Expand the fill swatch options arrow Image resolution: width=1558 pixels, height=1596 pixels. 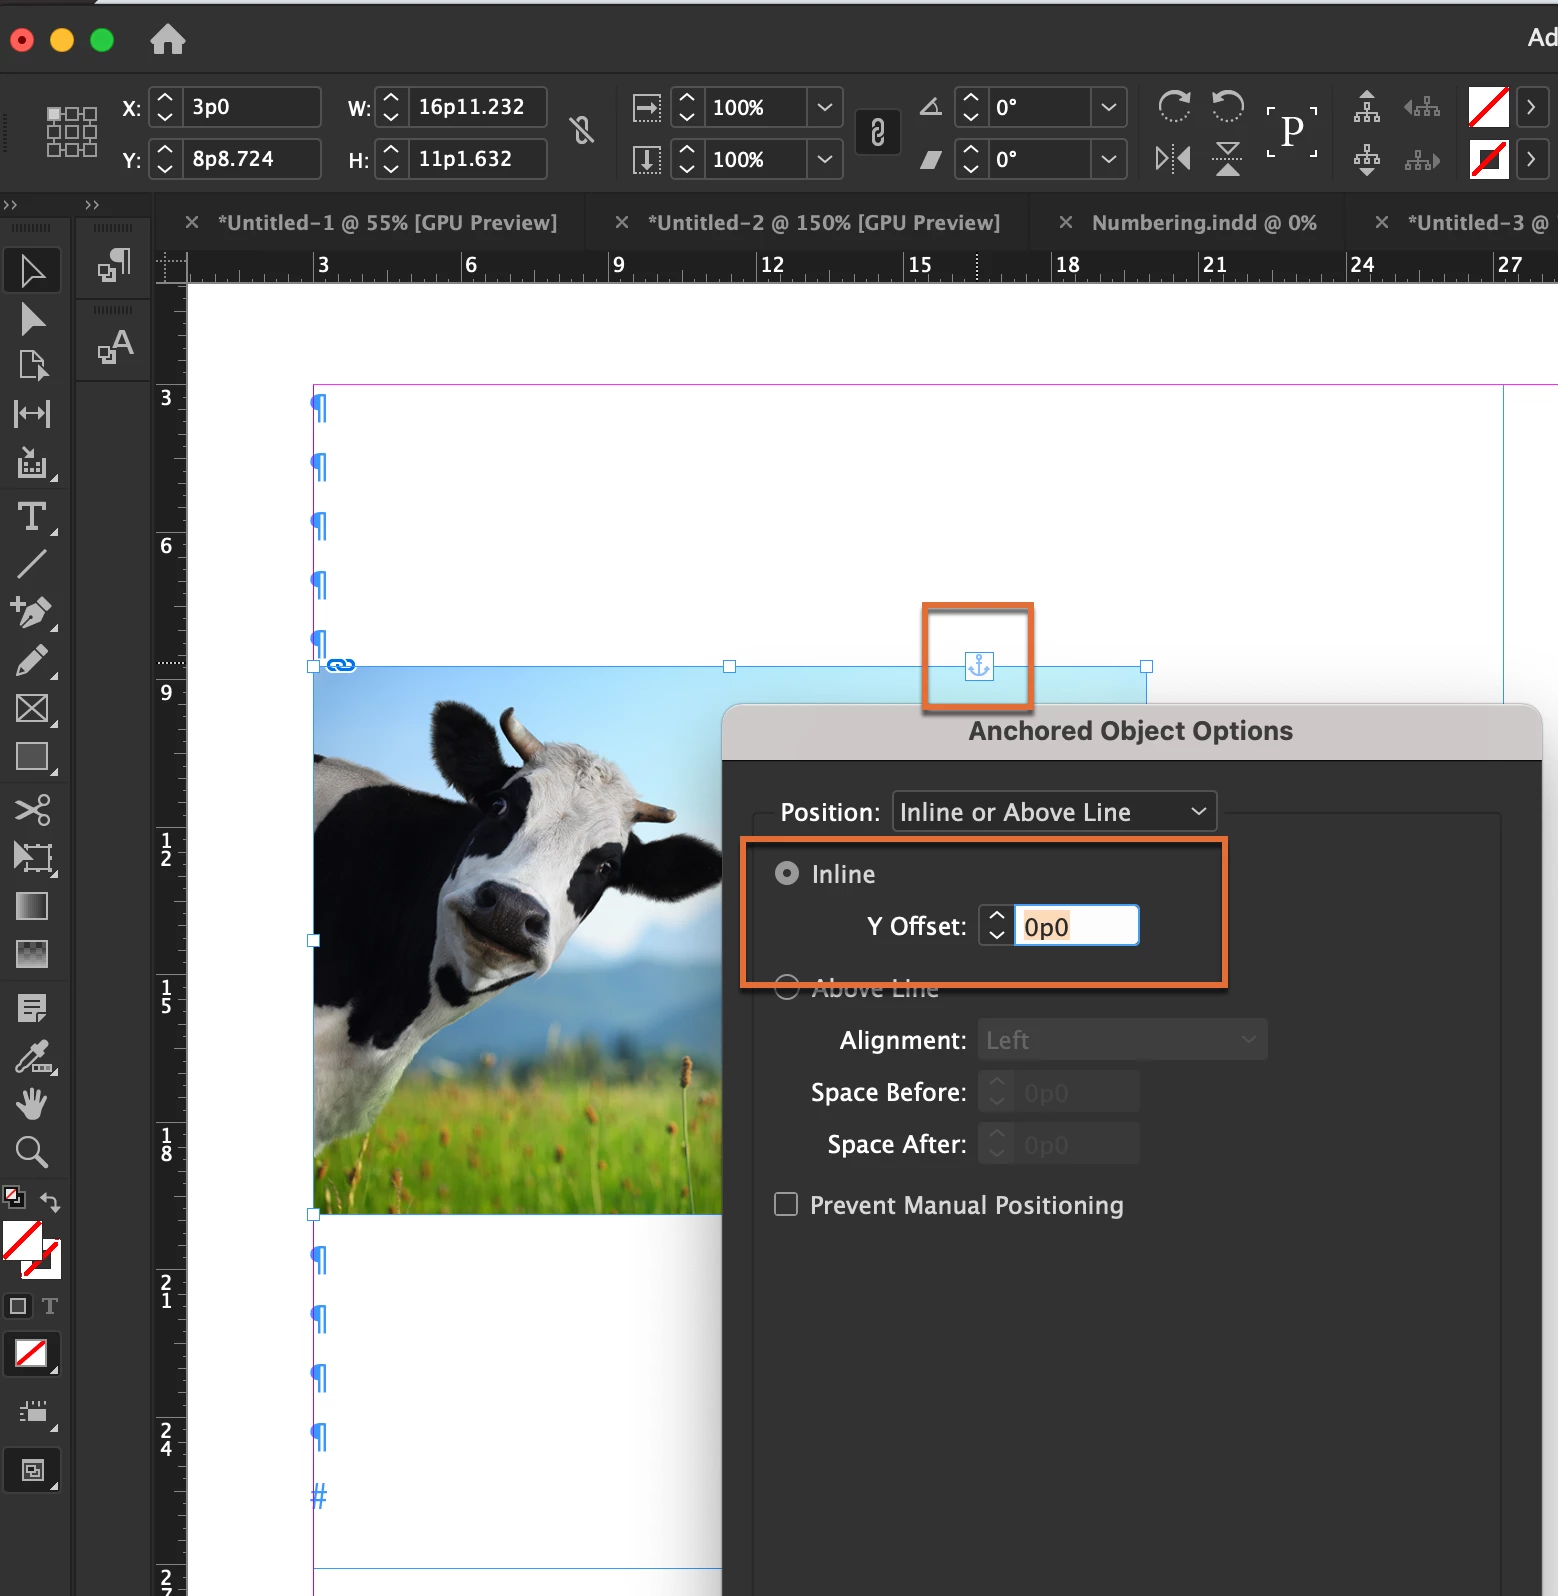pos(1531,107)
